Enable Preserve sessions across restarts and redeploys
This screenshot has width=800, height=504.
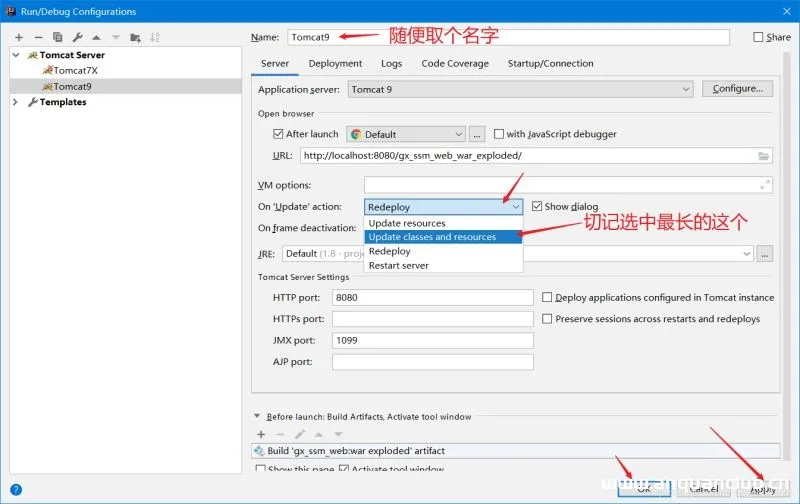(547, 318)
